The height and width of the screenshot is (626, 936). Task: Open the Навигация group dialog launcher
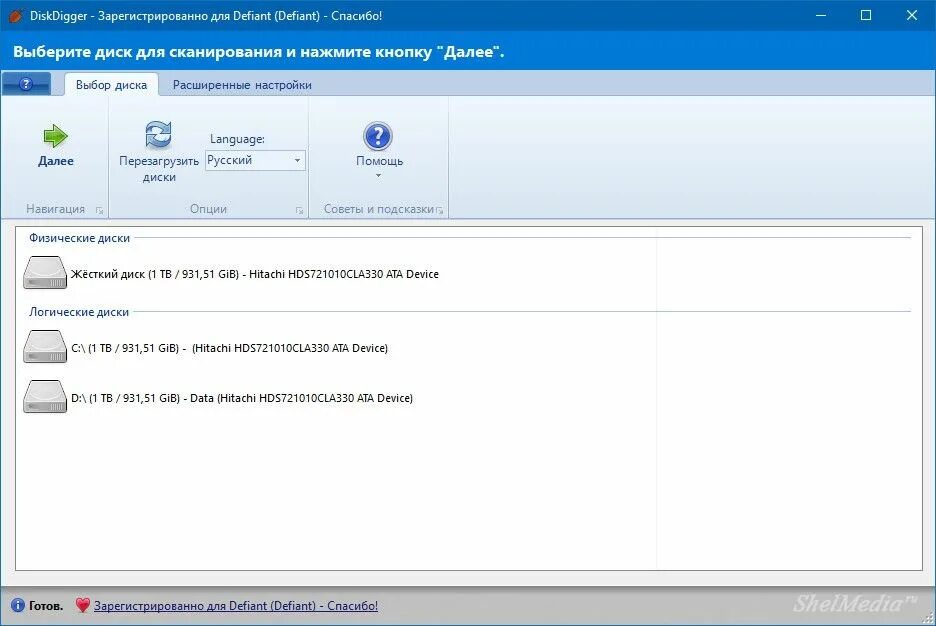(100, 210)
